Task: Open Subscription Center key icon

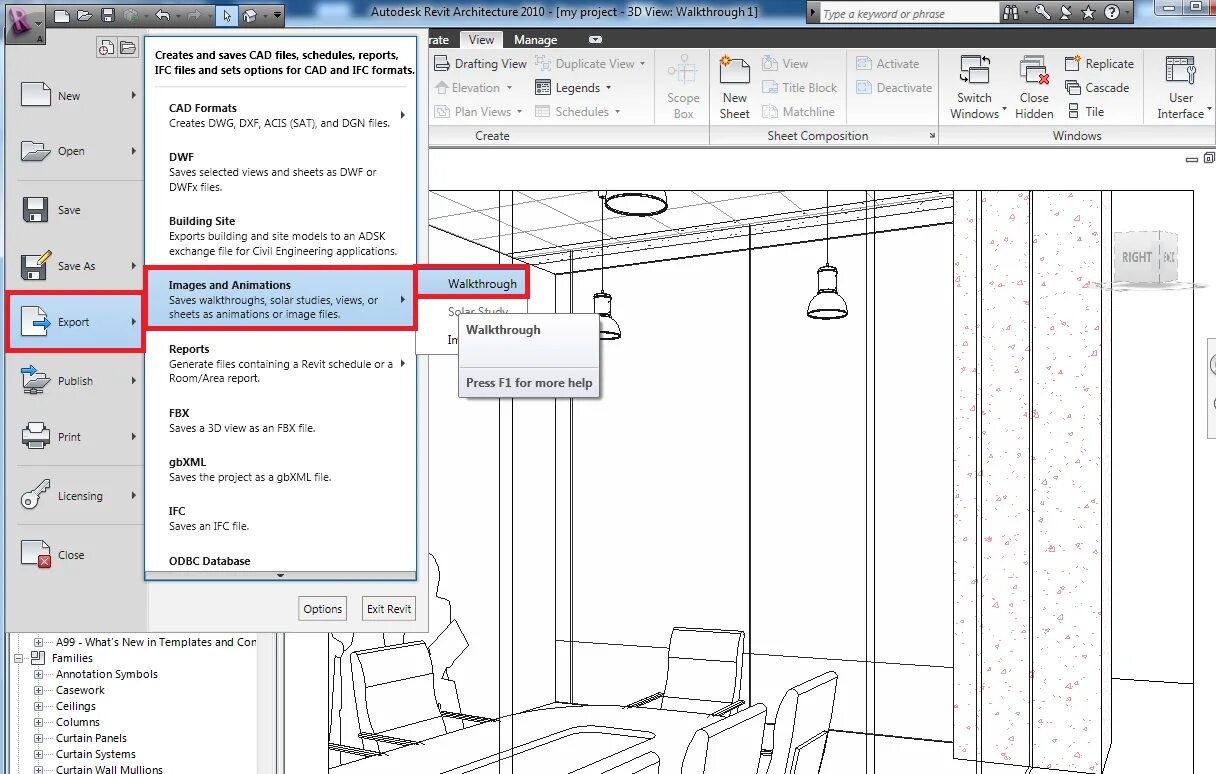Action: click(x=1043, y=13)
